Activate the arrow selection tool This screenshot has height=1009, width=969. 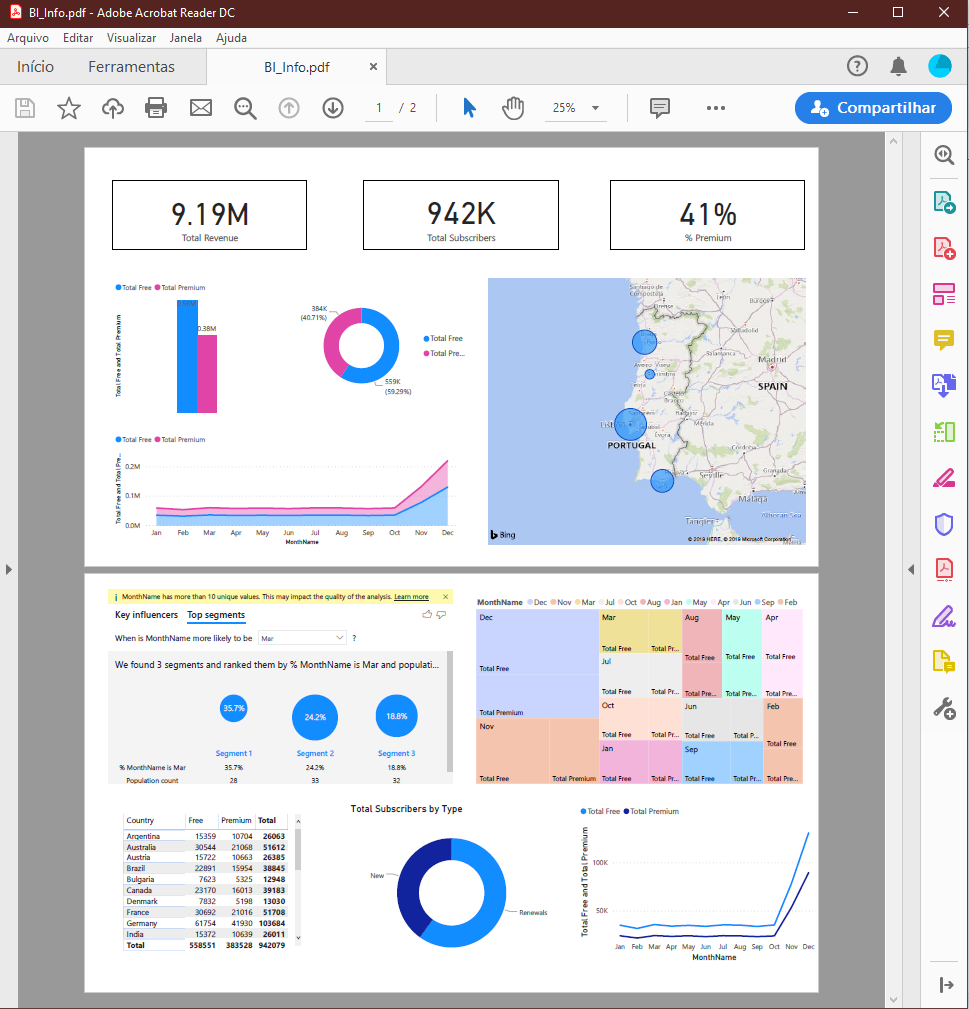coord(469,108)
